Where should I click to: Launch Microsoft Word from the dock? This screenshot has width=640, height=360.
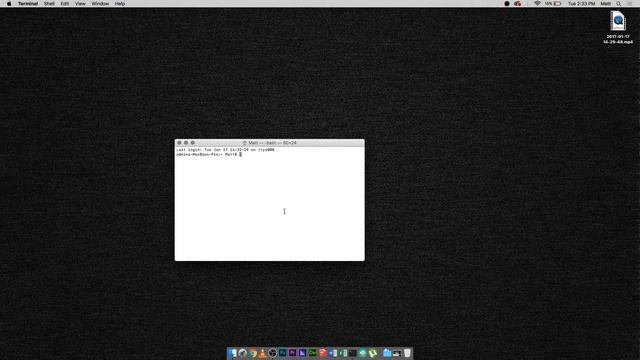click(333, 353)
